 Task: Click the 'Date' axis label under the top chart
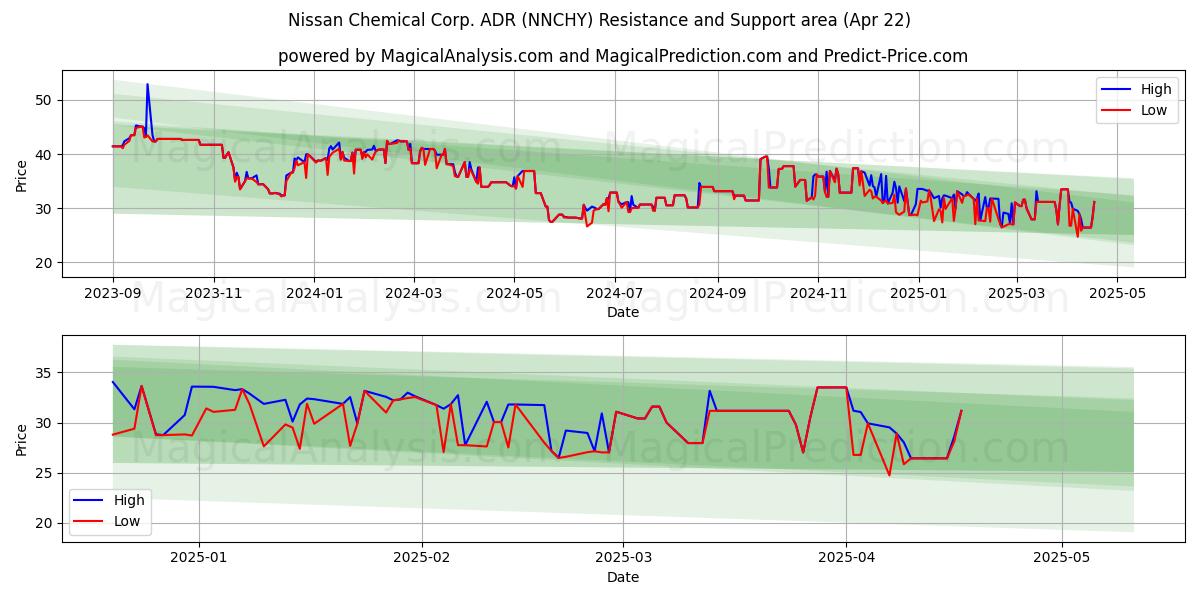(x=623, y=313)
